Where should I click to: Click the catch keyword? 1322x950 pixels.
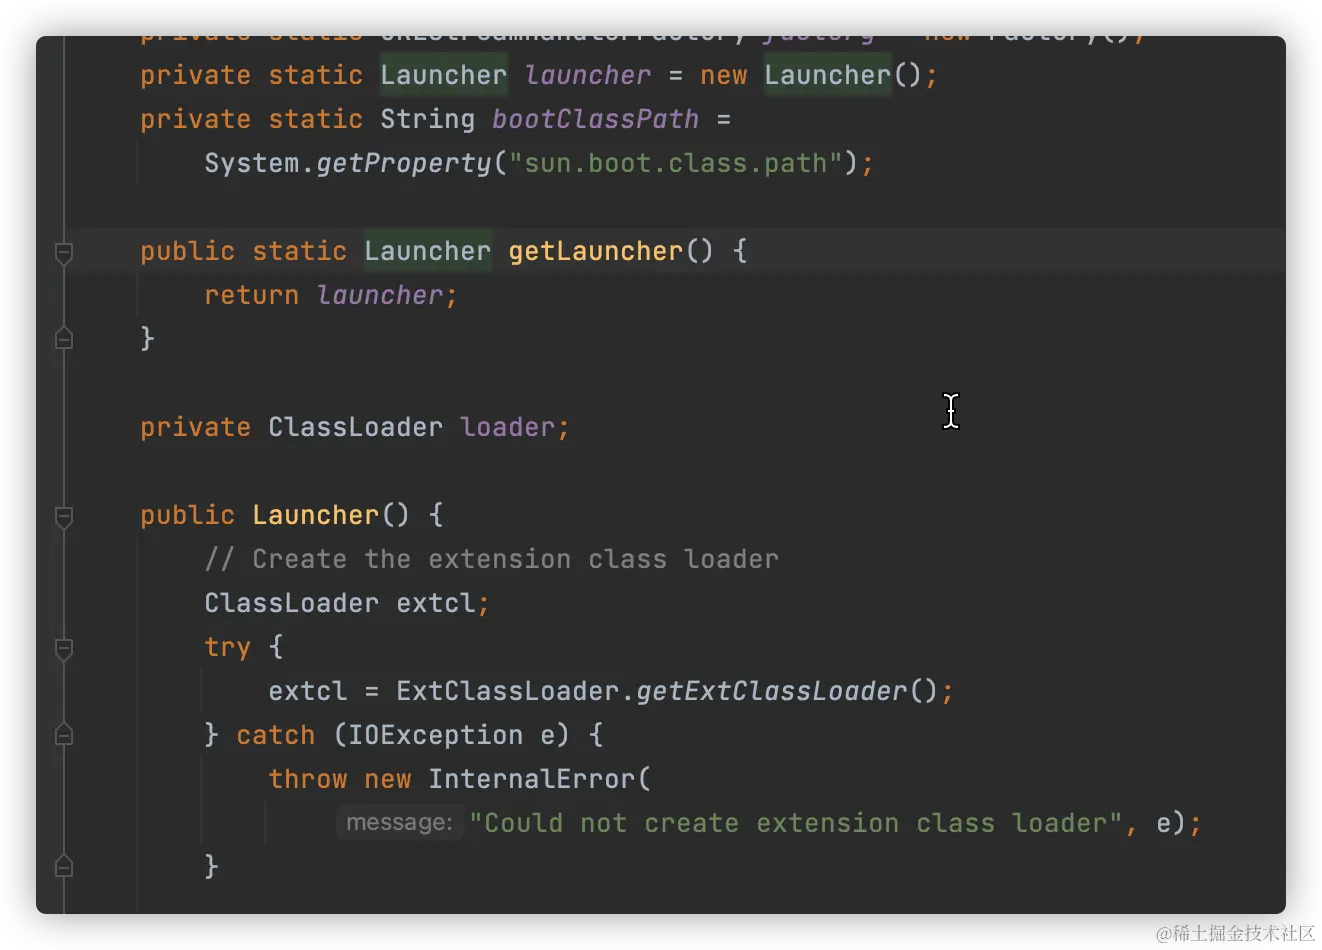[x=275, y=735]
